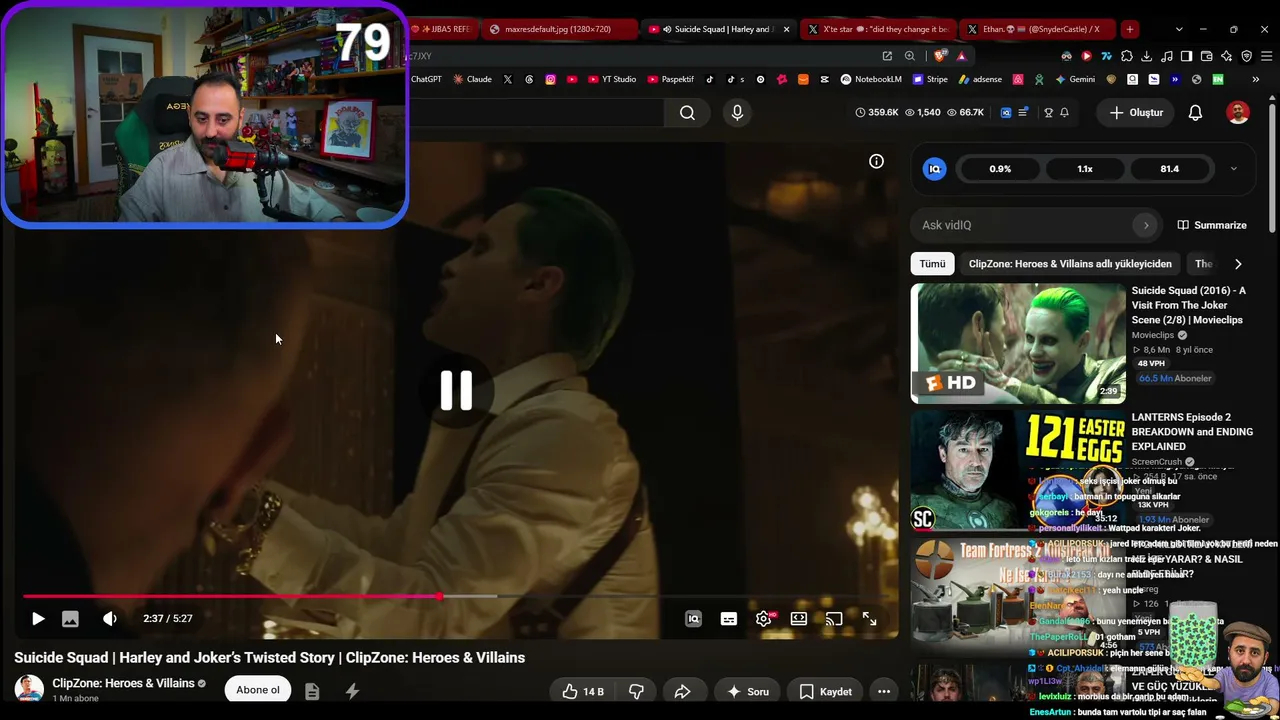Open browser downloads icon
1280x720 pixels.
pyautogui.click(x=1146, y=56)
